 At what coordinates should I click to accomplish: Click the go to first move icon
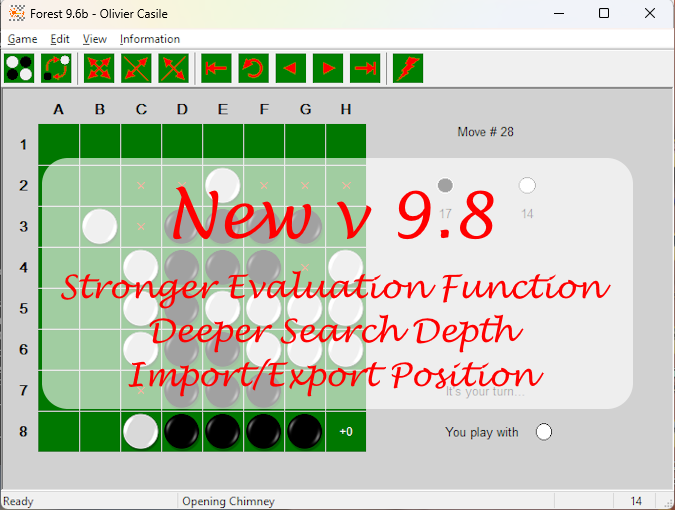point(216,68)
